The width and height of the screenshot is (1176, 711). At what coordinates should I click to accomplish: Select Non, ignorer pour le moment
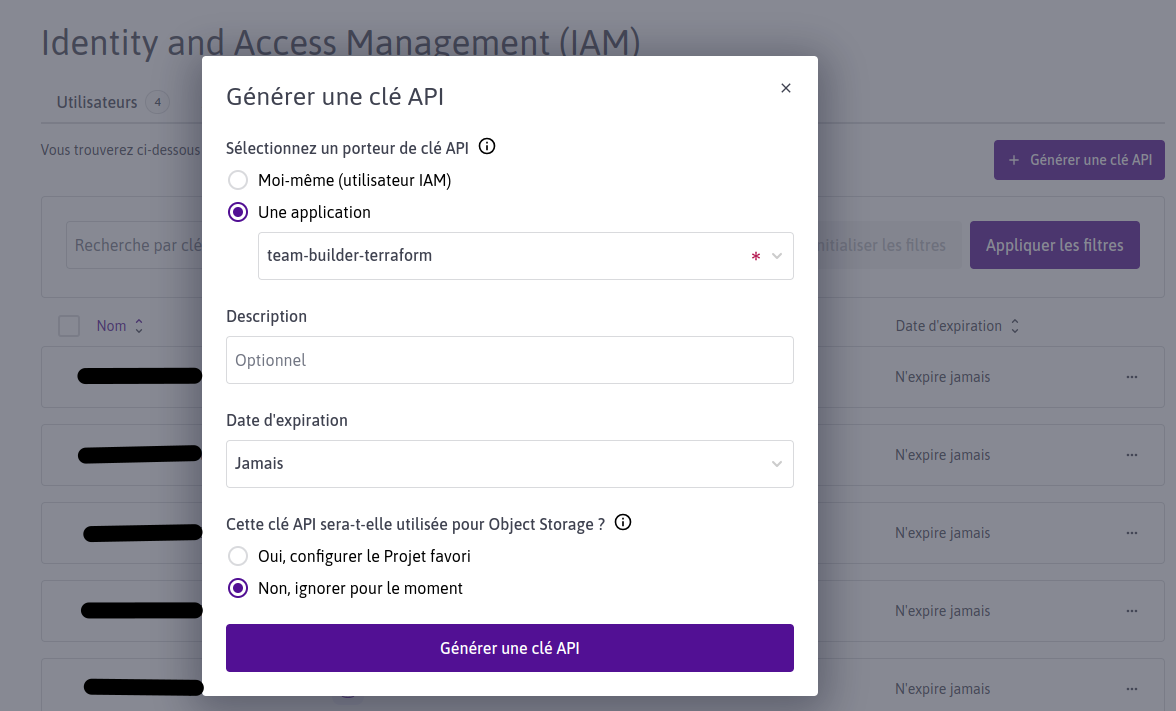[238, 588]
